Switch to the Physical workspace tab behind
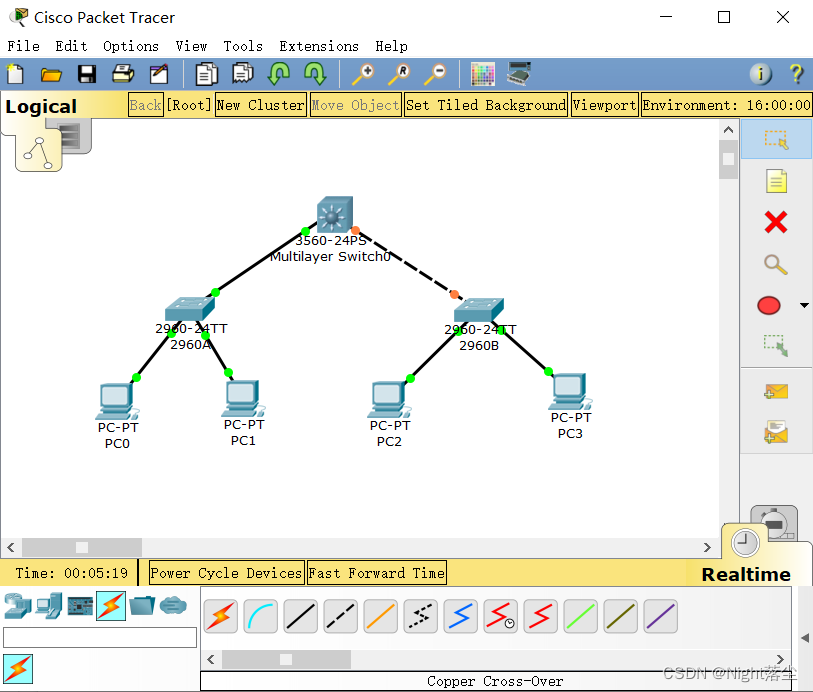The height and width of the screenshot is (692, 813). [75, 135]
